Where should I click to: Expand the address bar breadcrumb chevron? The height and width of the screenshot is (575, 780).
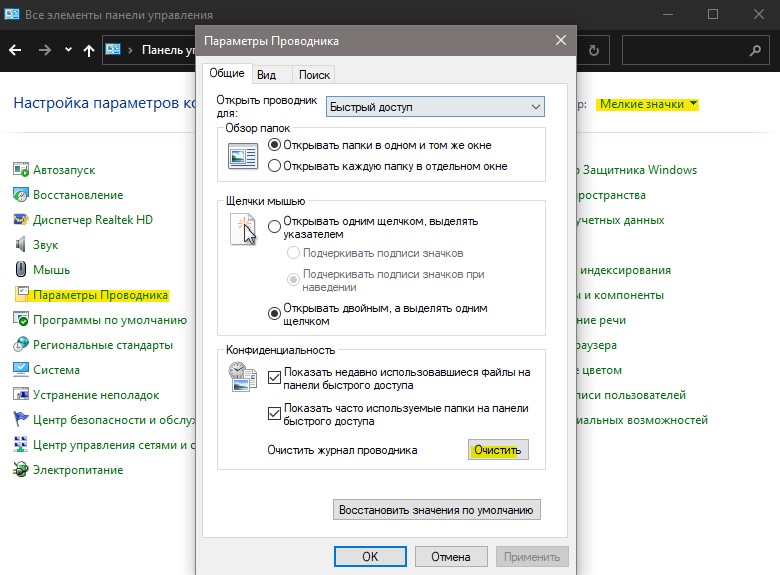(x=130, y=50)
